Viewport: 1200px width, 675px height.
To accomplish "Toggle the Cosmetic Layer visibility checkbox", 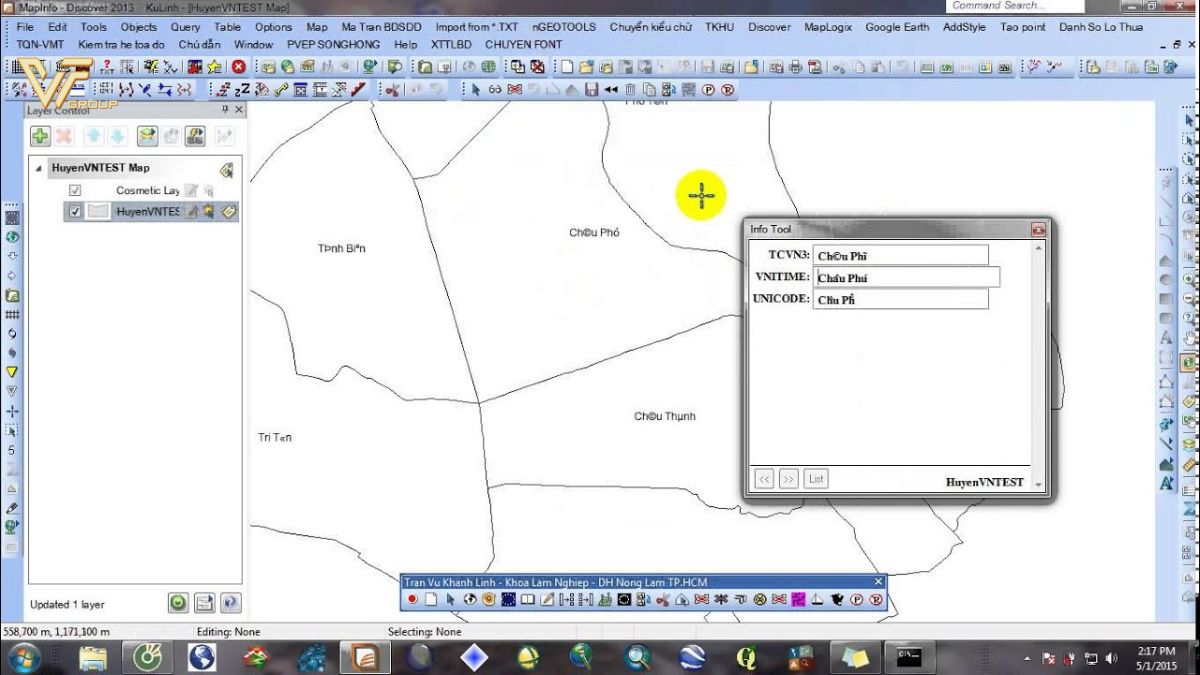I will pos(74,190).
